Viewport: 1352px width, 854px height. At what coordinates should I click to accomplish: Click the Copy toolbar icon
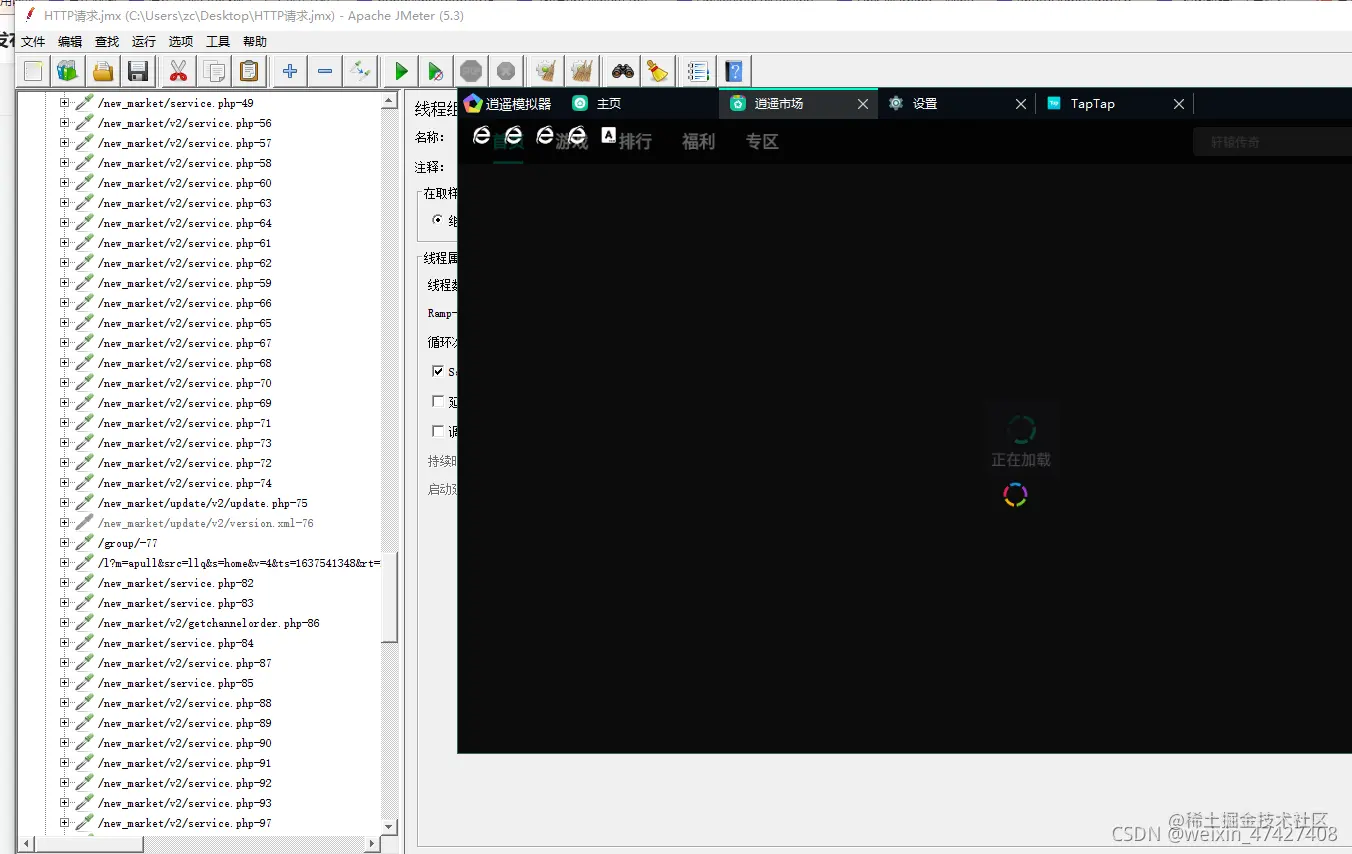pyautogui.click(x=214, y=71)
